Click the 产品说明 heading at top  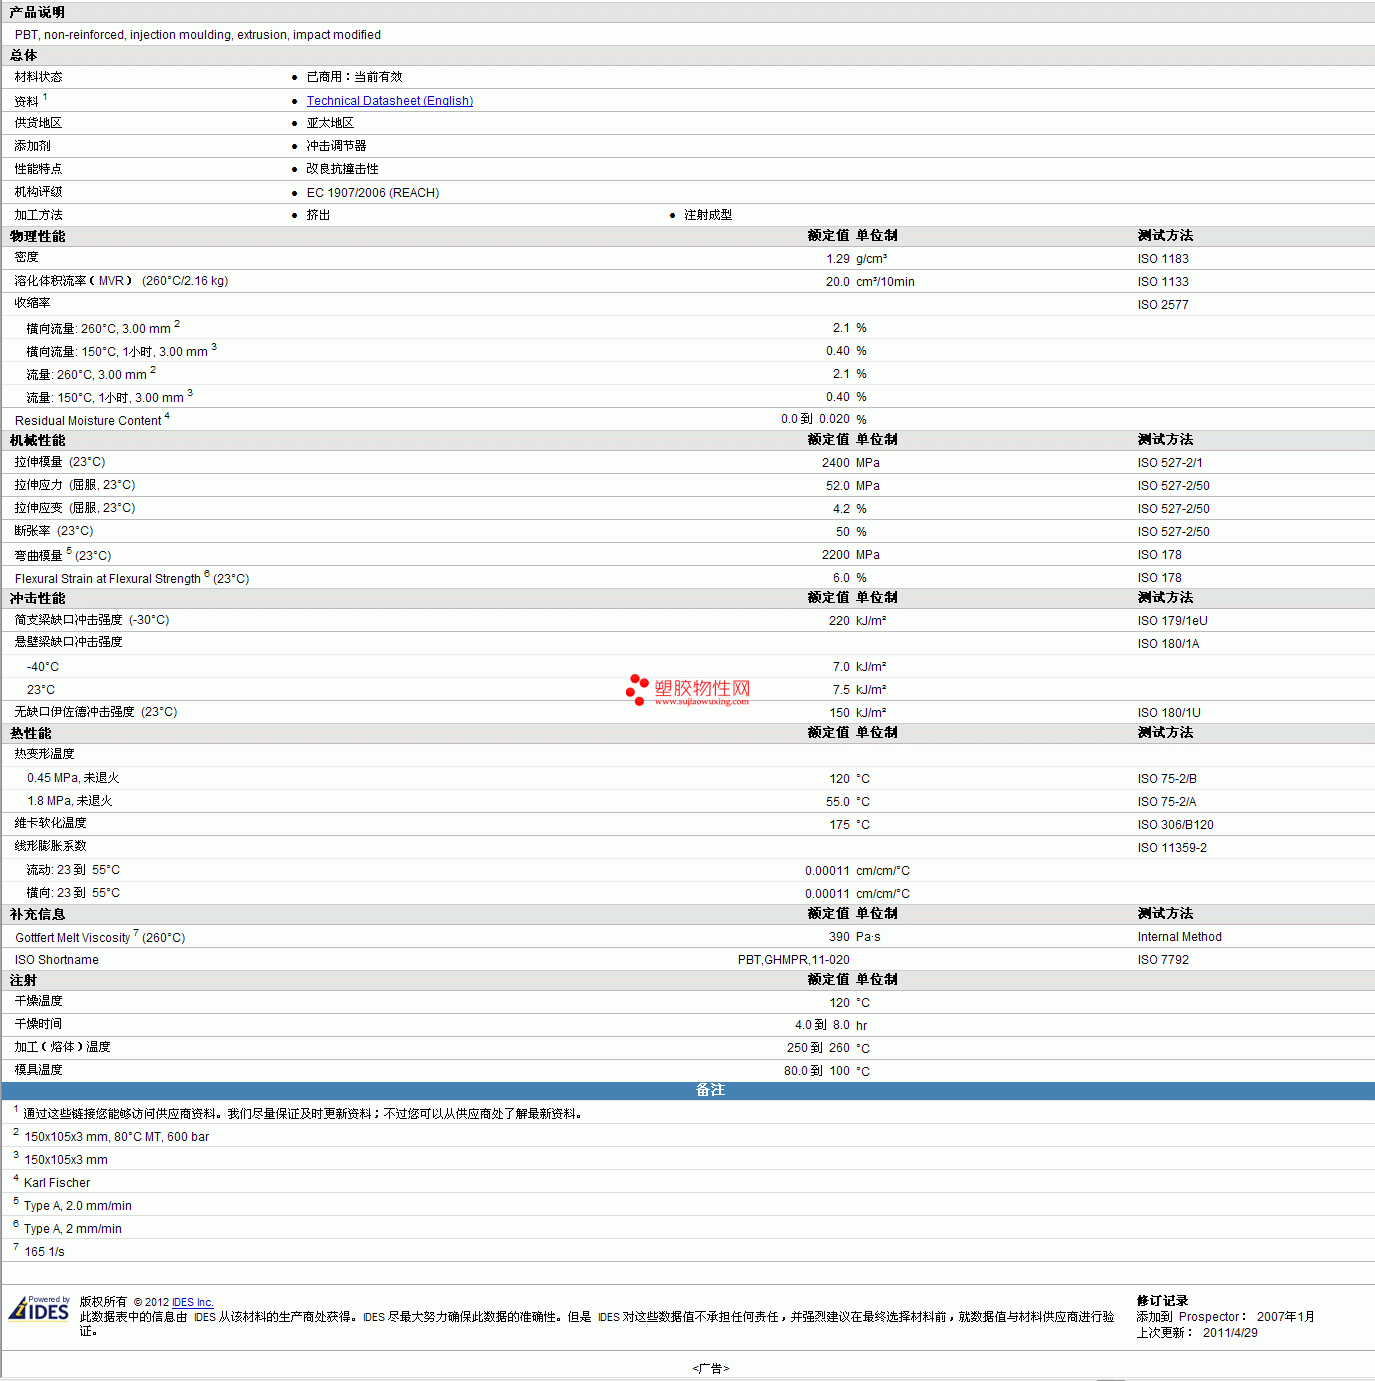(x=38, y=12)
